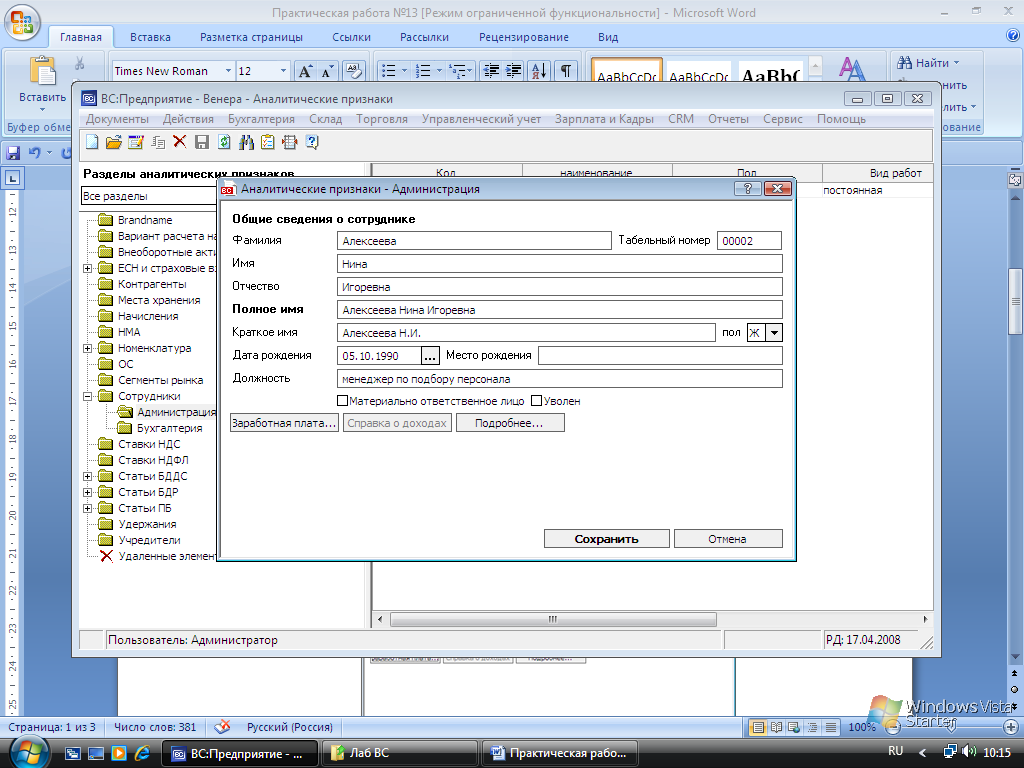Click Undo arrow in Word quick access toolbar

(x=35, y=153)
